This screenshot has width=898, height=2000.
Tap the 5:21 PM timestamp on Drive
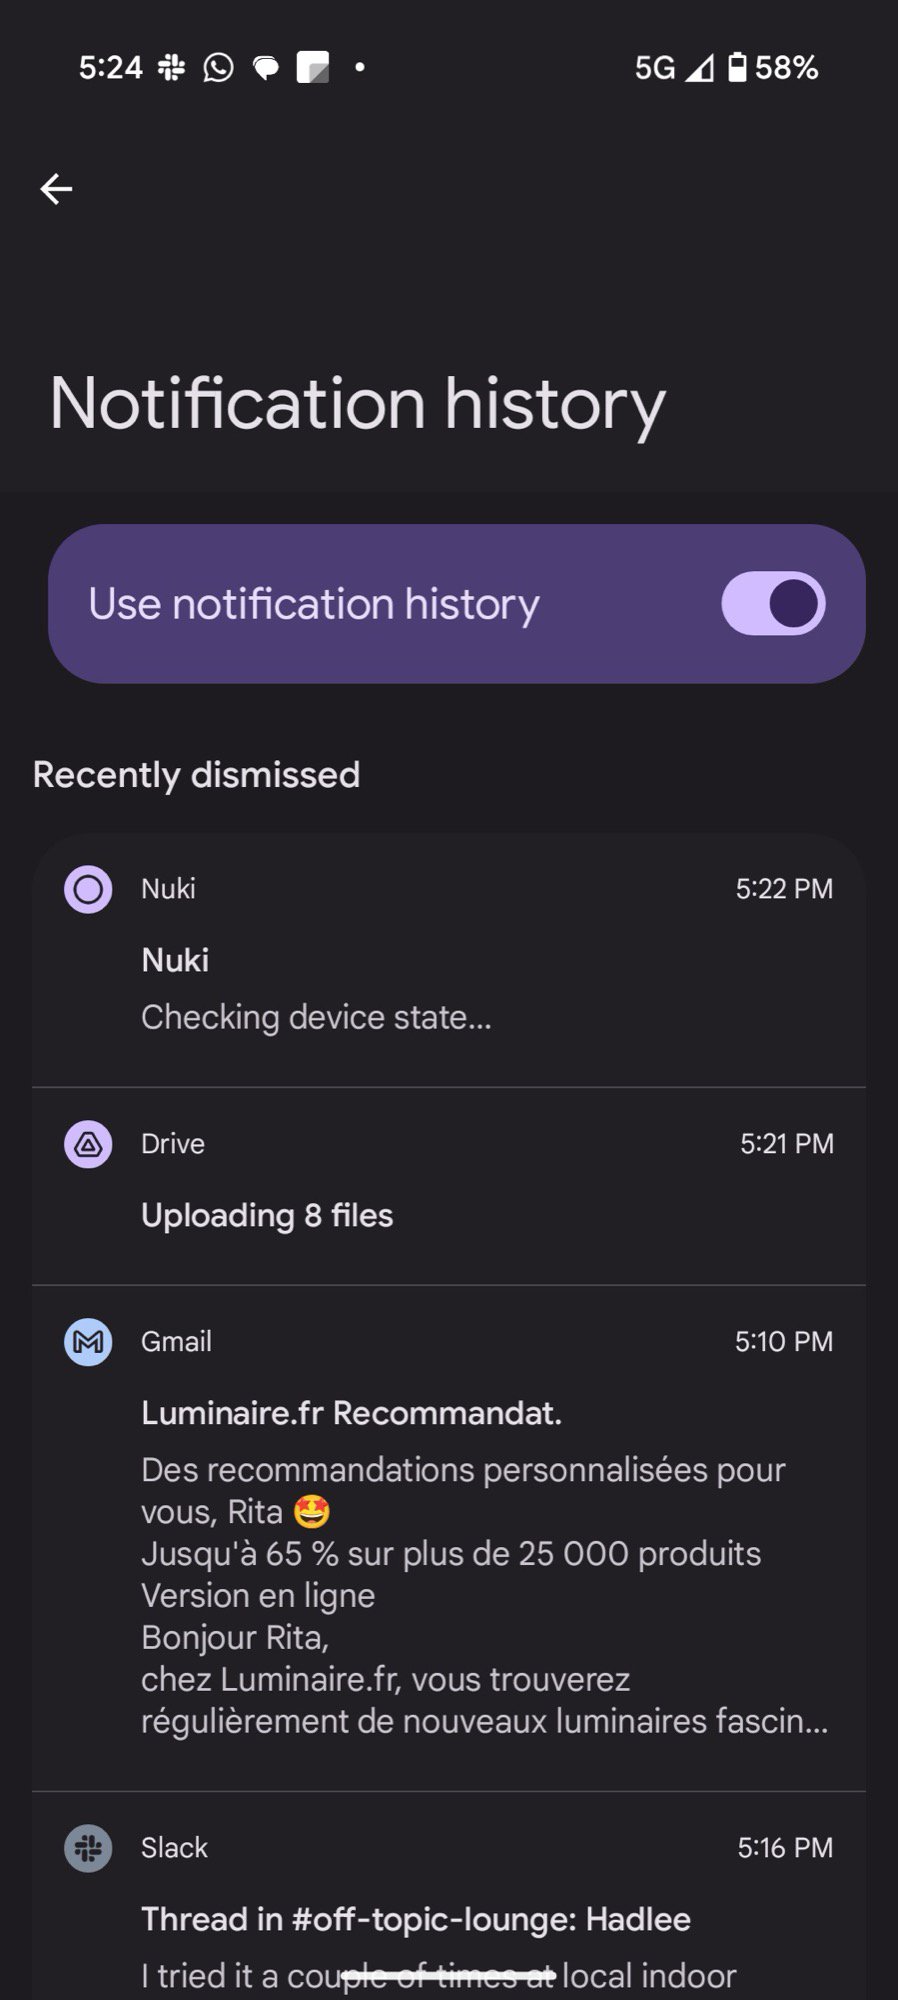[x=786, y=1144]
